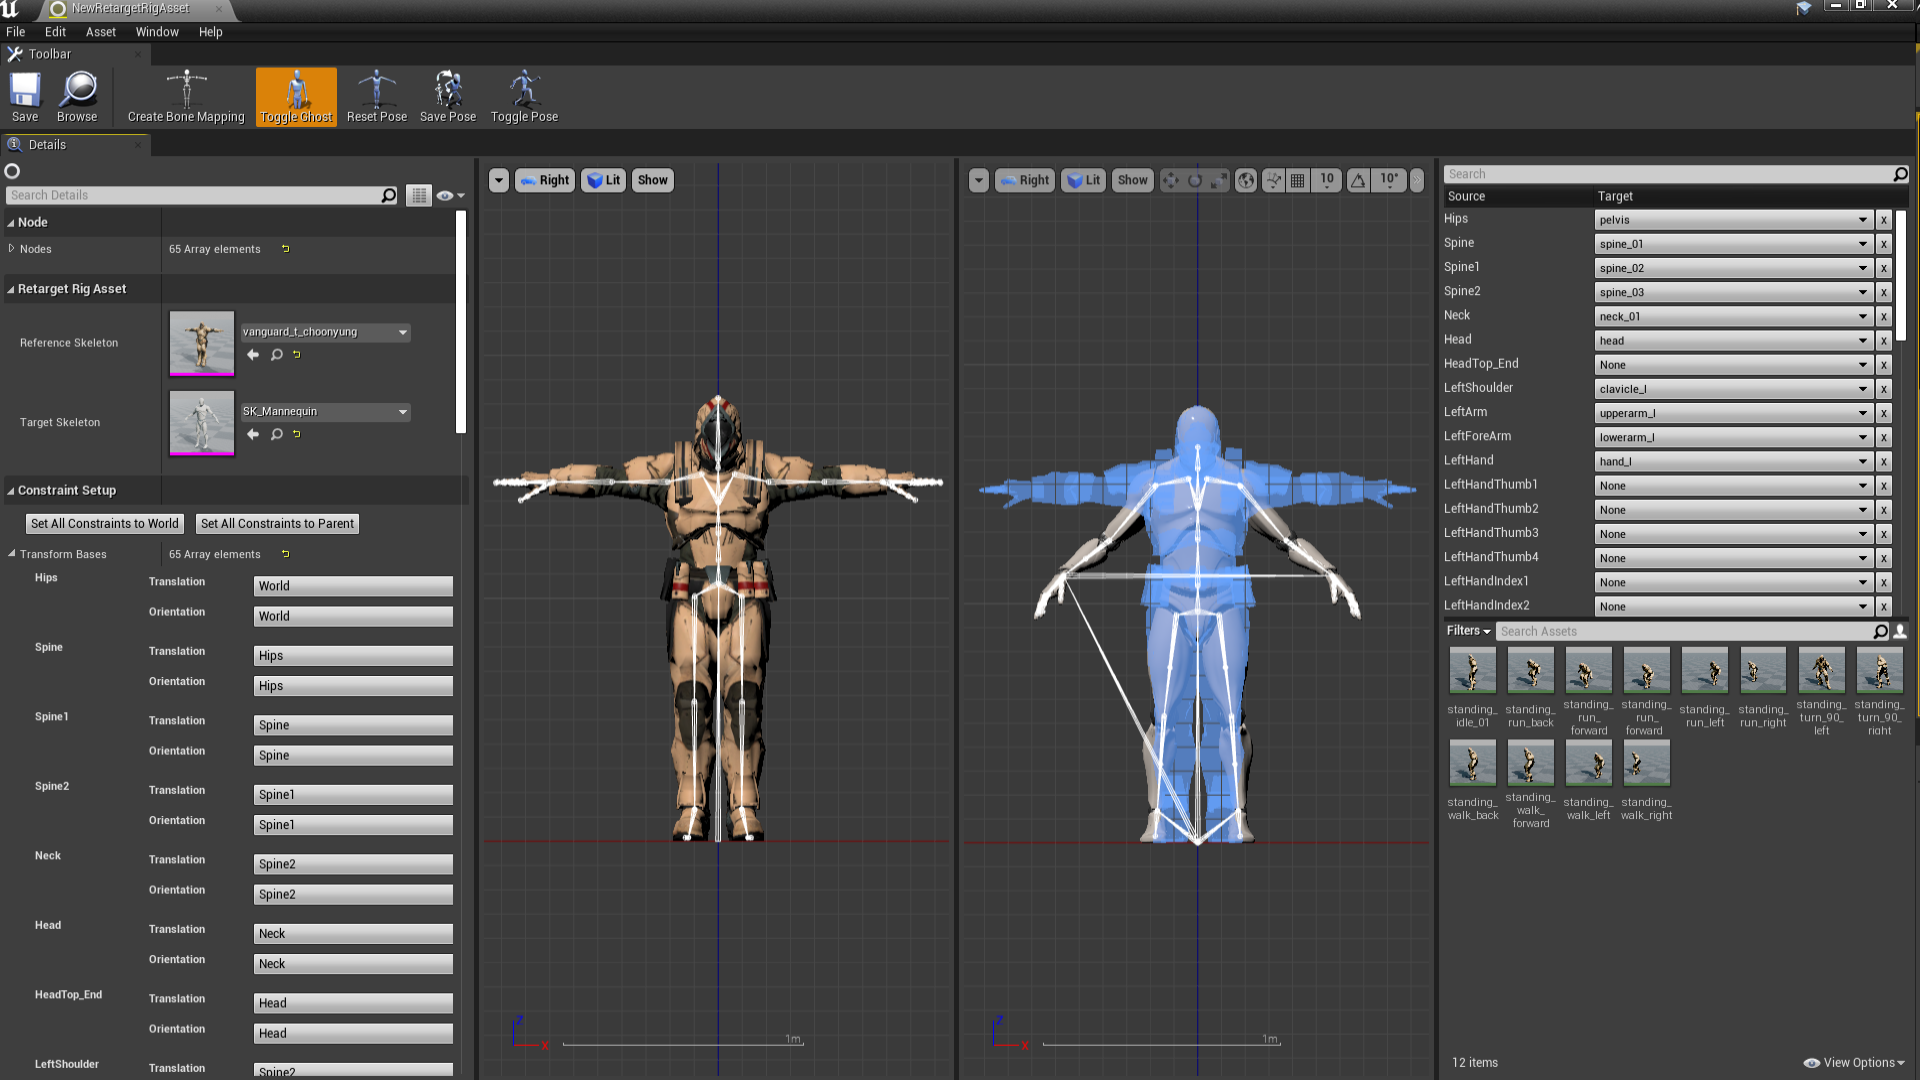This screenshot has width=1920, height=1080.
Task: Click Set All Constraints to Parent
Action: (x=277, y=523)
